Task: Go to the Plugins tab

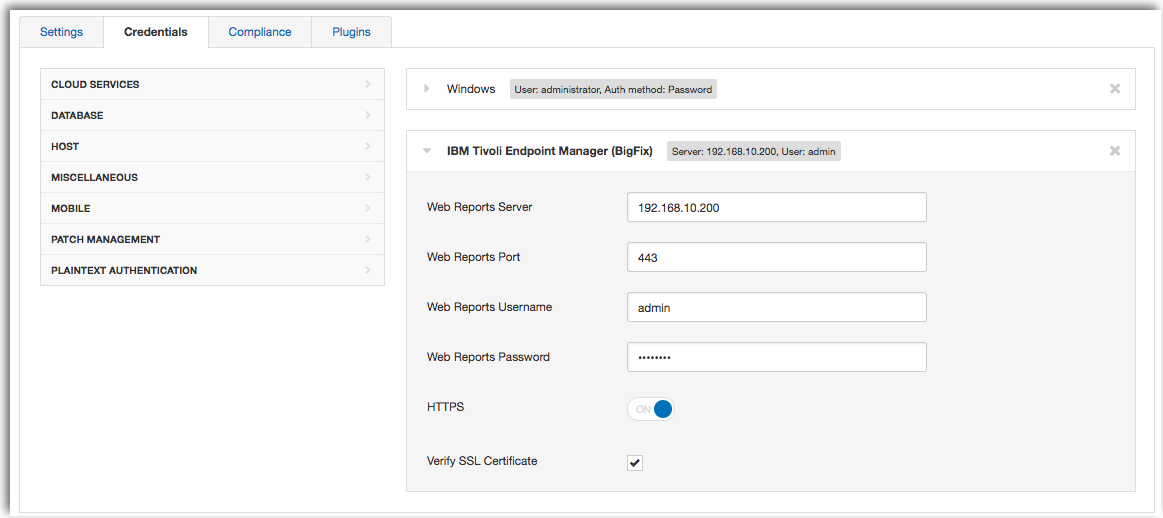Action: coord(351,32)
